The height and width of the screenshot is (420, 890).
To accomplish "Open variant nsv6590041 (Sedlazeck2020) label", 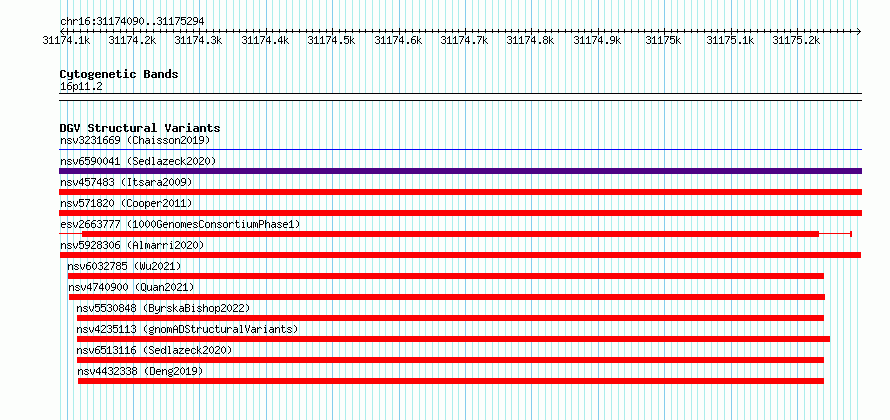I will pos(138,161).
